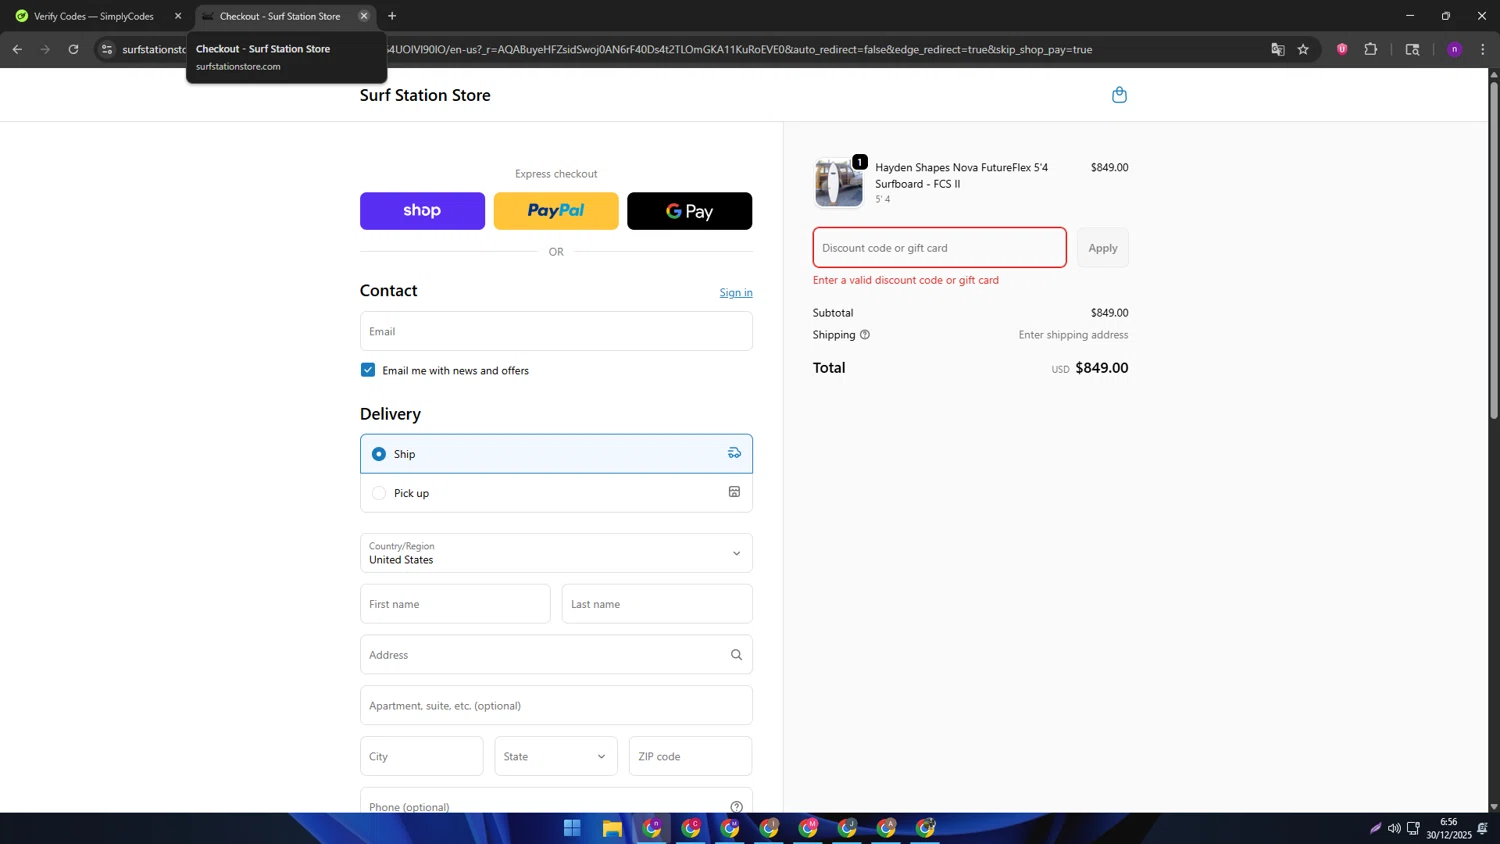
Task: Open the pink shield extension icon
Action: (1342, 49)
